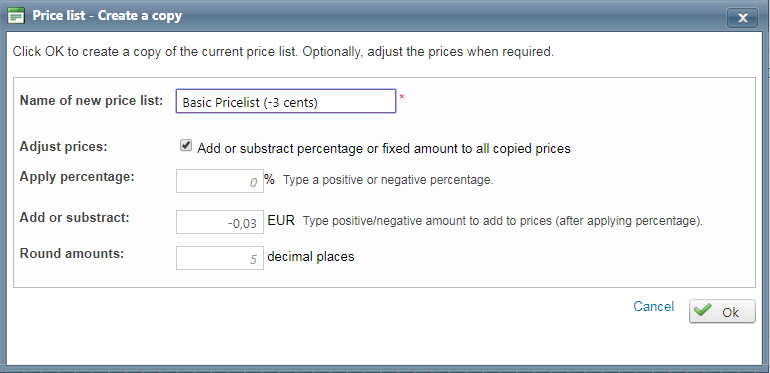Image resolution: width=770 pixels, height=373 pixels.
Task: Click the 'Add or substract:' label
Action: coord(74,217)
